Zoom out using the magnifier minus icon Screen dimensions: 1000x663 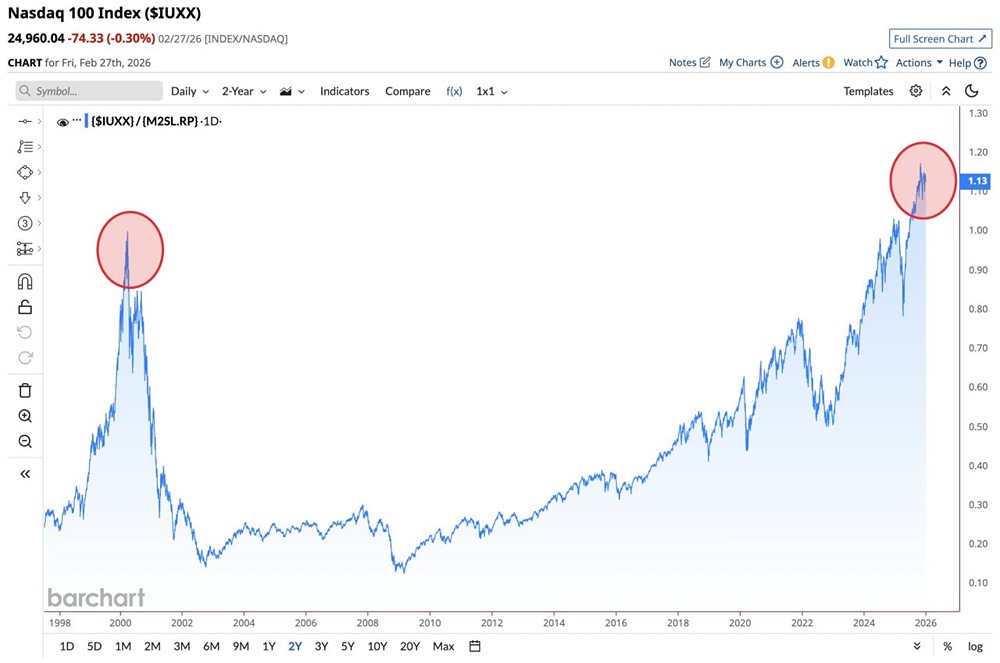click(25, 442)
